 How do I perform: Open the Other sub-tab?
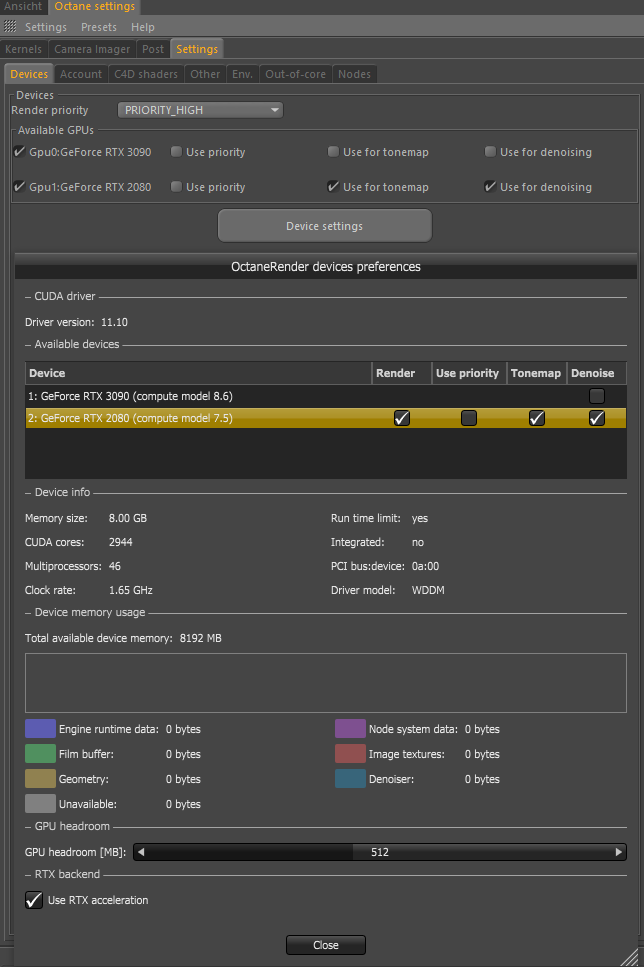point(205,74)
